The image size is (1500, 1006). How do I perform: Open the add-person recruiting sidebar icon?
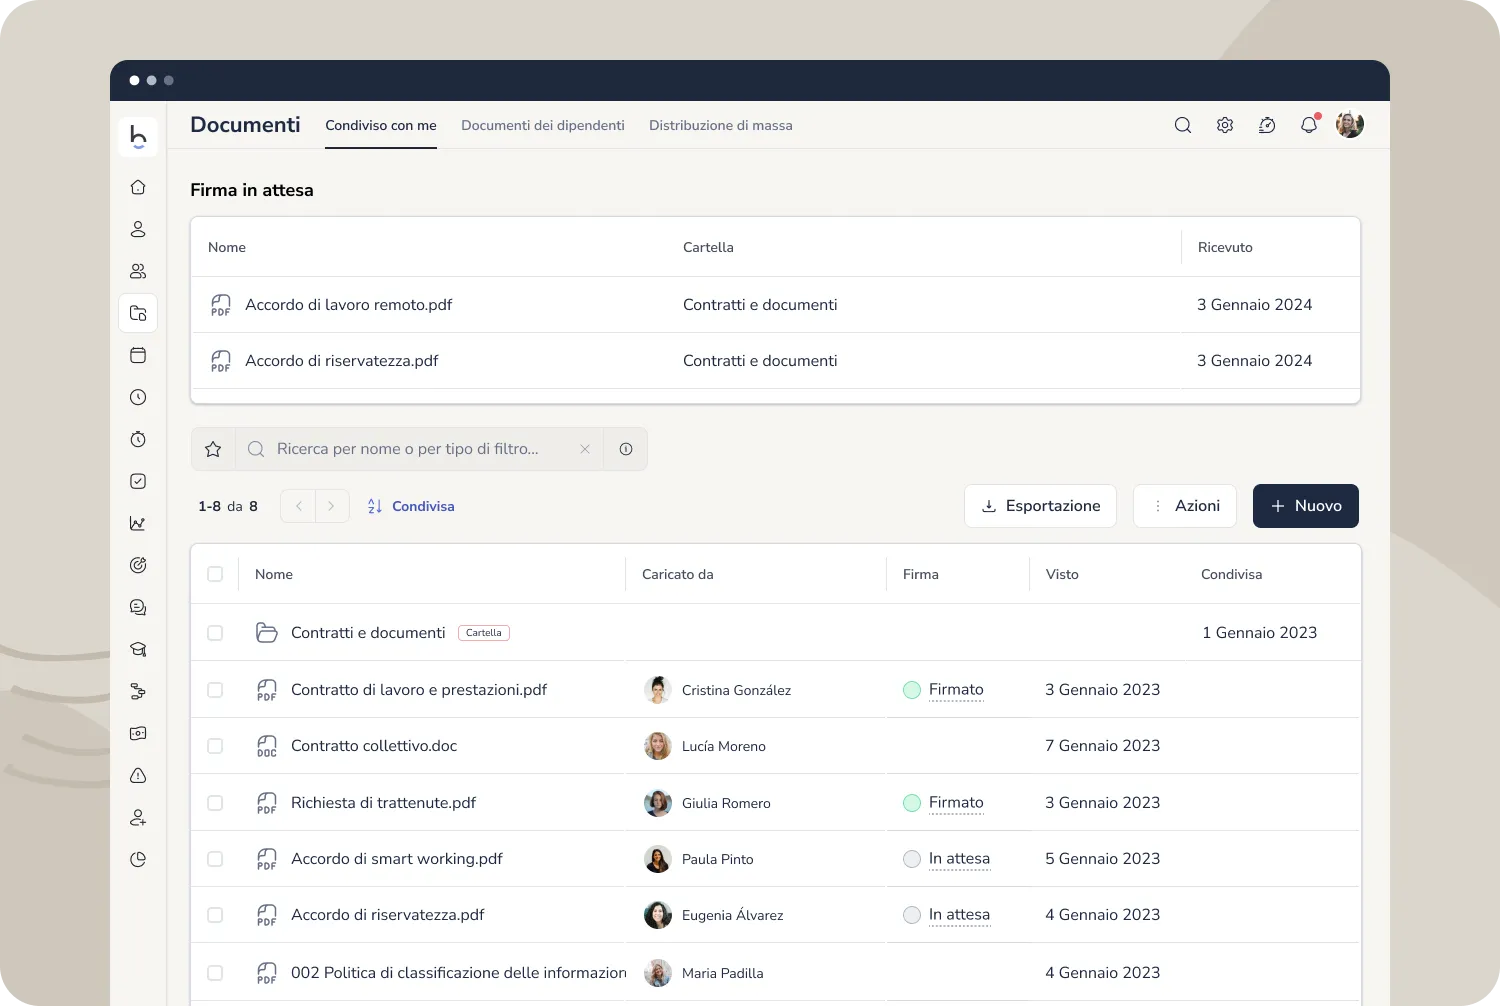[x=138, y=817]
